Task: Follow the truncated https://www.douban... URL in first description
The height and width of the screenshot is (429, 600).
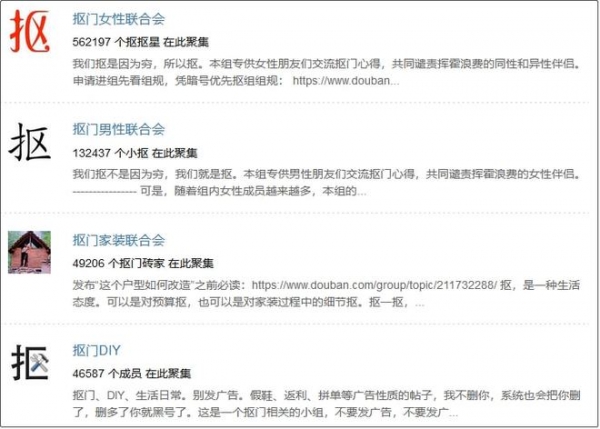Action: (x=346, y=80)
